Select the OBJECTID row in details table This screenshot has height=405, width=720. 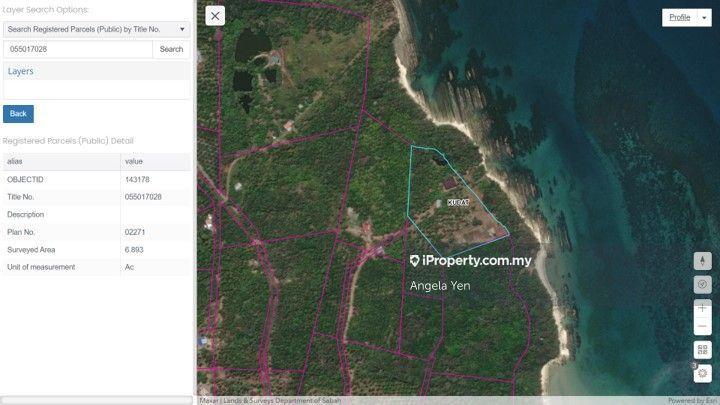pyautogui.click(x=96, y=179)
